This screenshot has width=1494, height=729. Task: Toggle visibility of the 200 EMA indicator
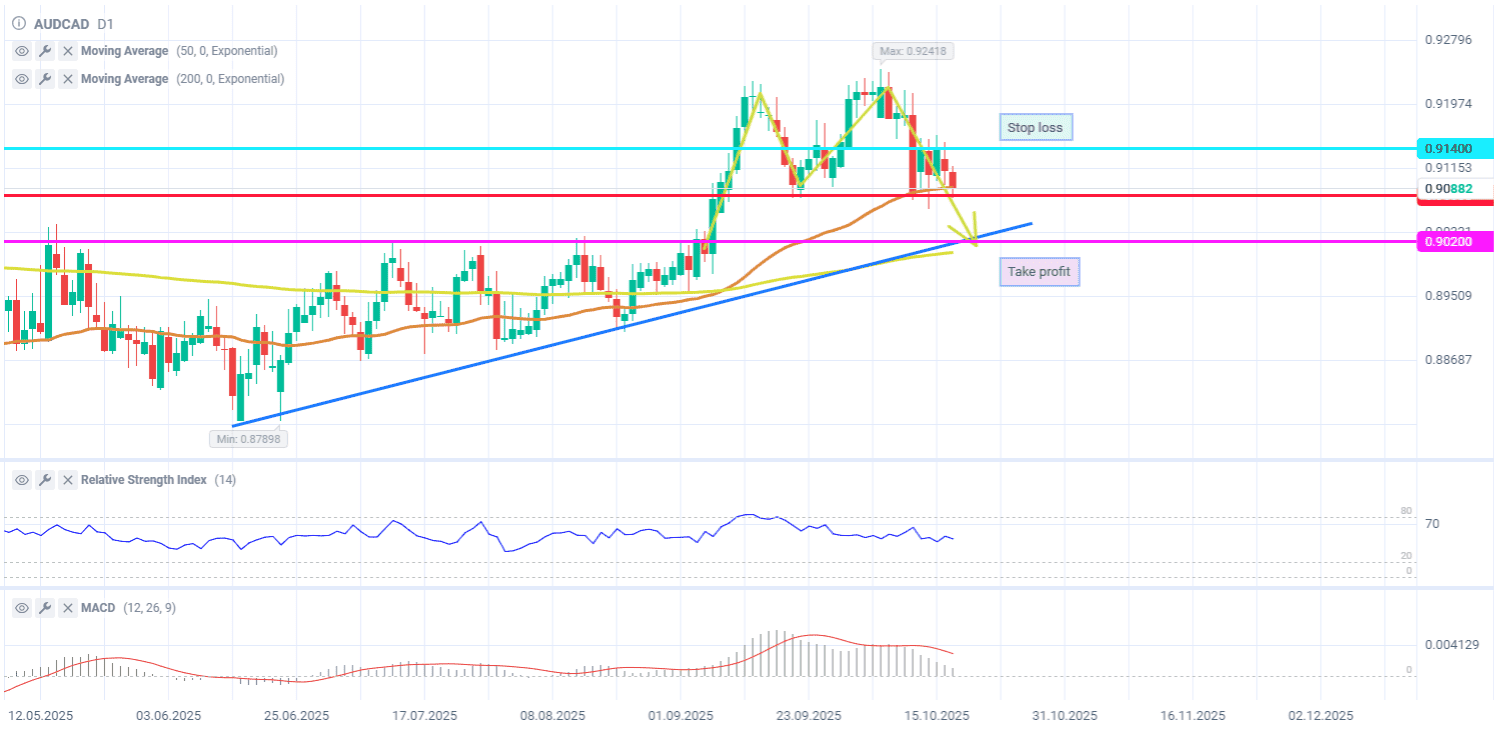click(22, 79)
